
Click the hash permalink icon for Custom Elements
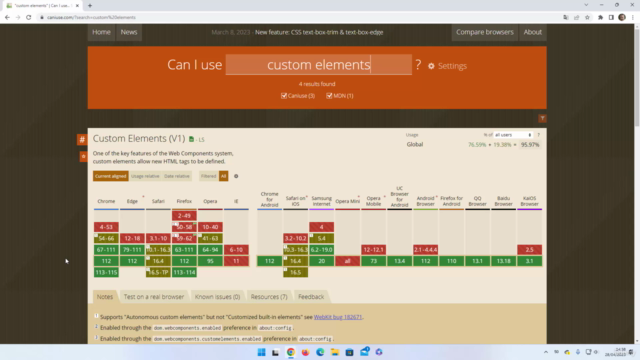(82, 140)
